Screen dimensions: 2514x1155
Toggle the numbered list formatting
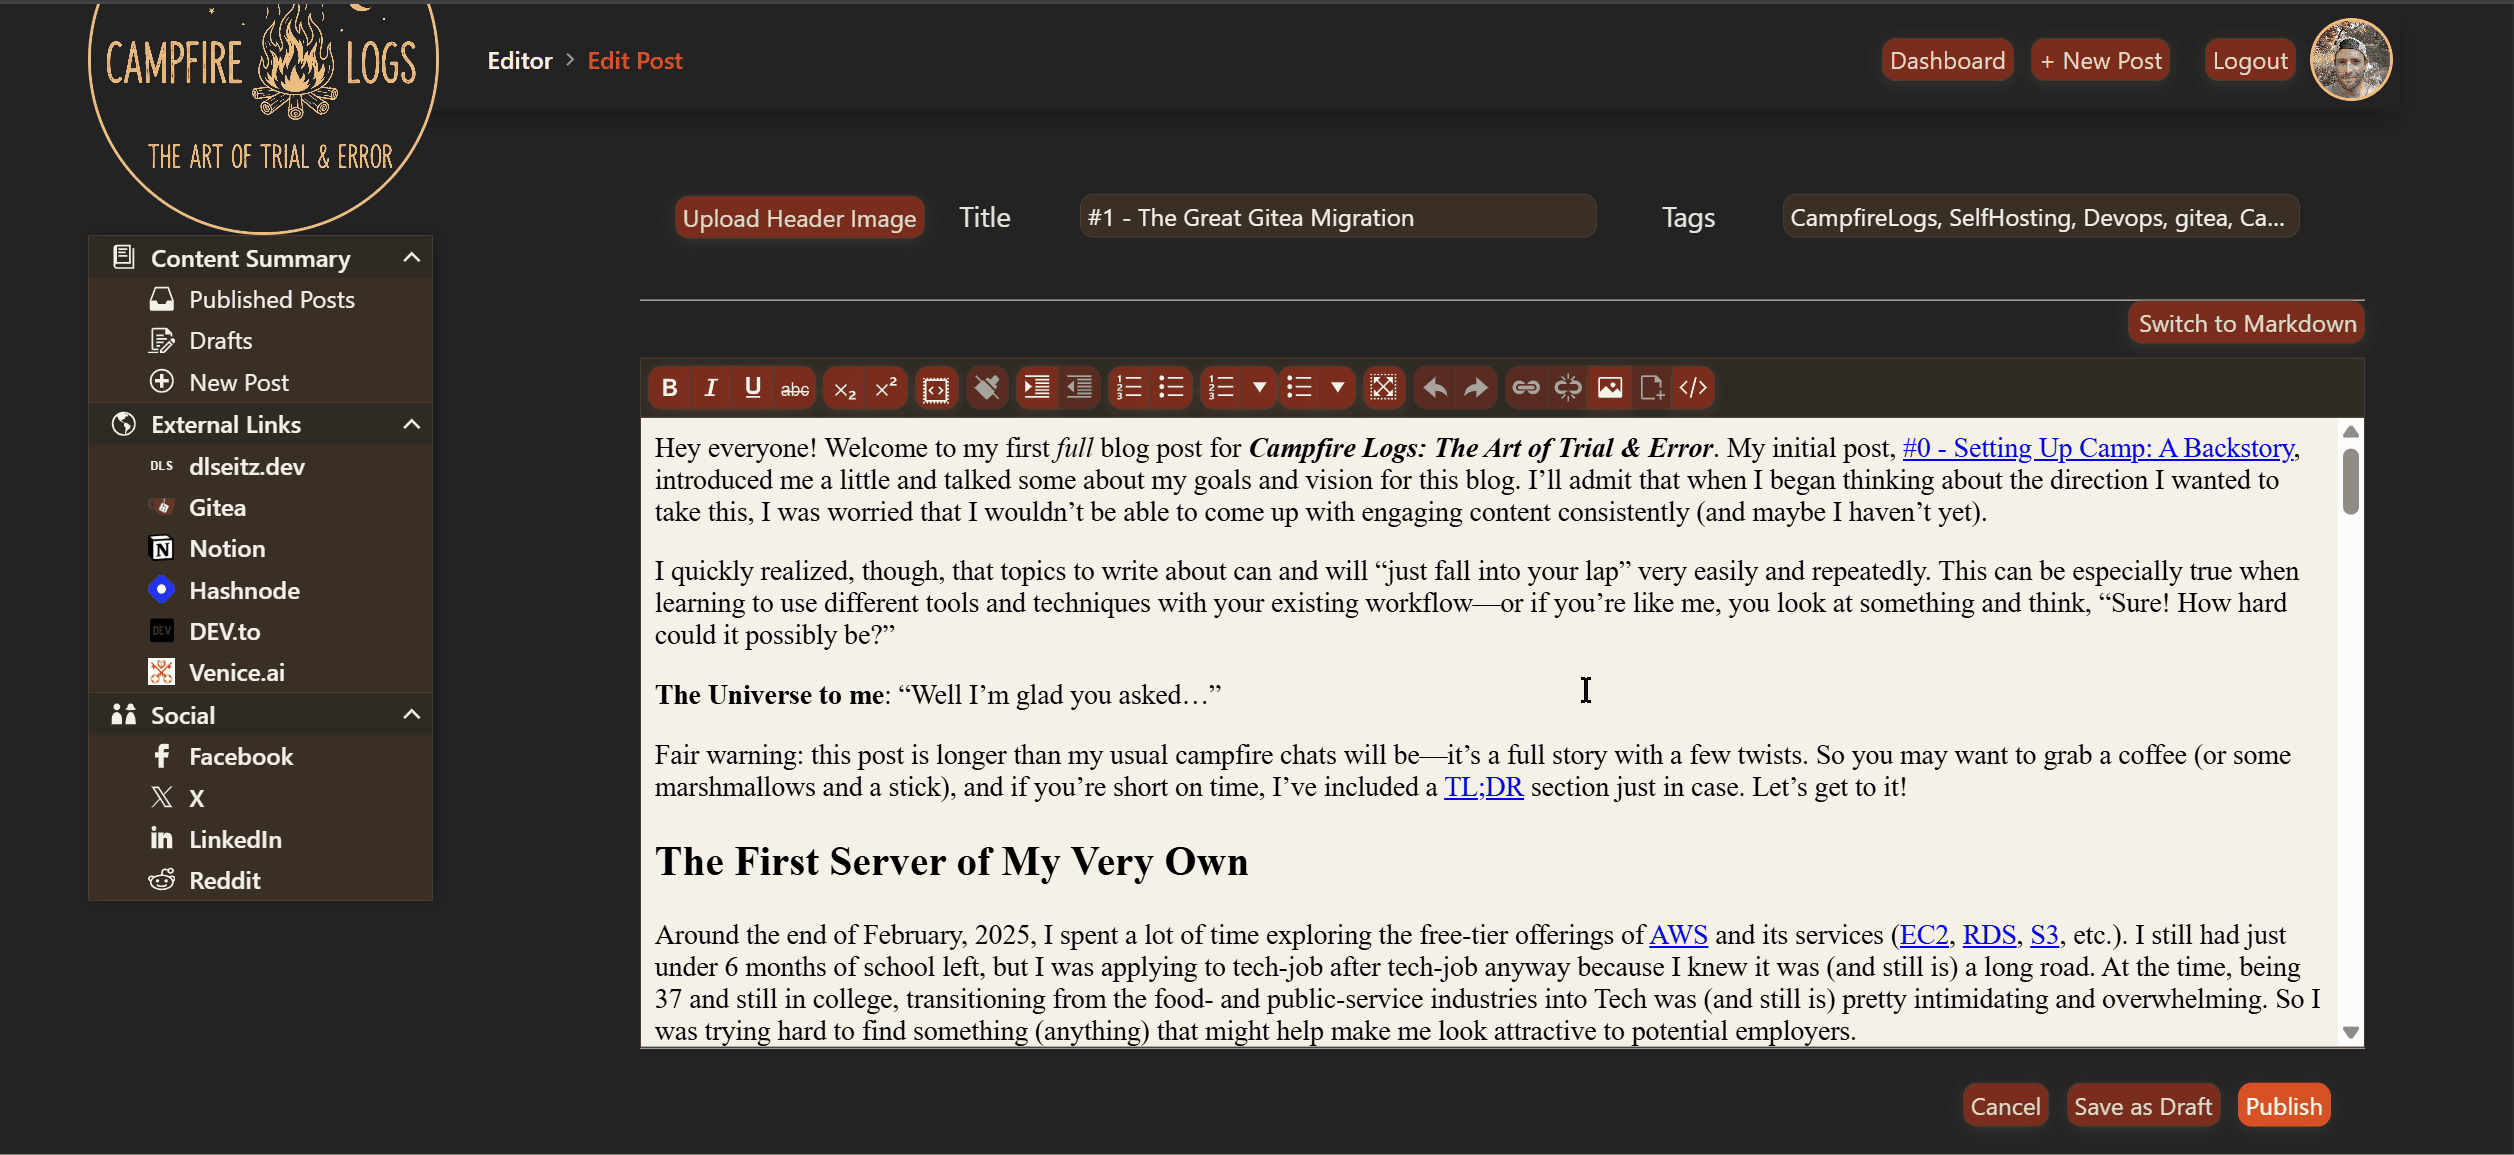tap(1128, 388)
